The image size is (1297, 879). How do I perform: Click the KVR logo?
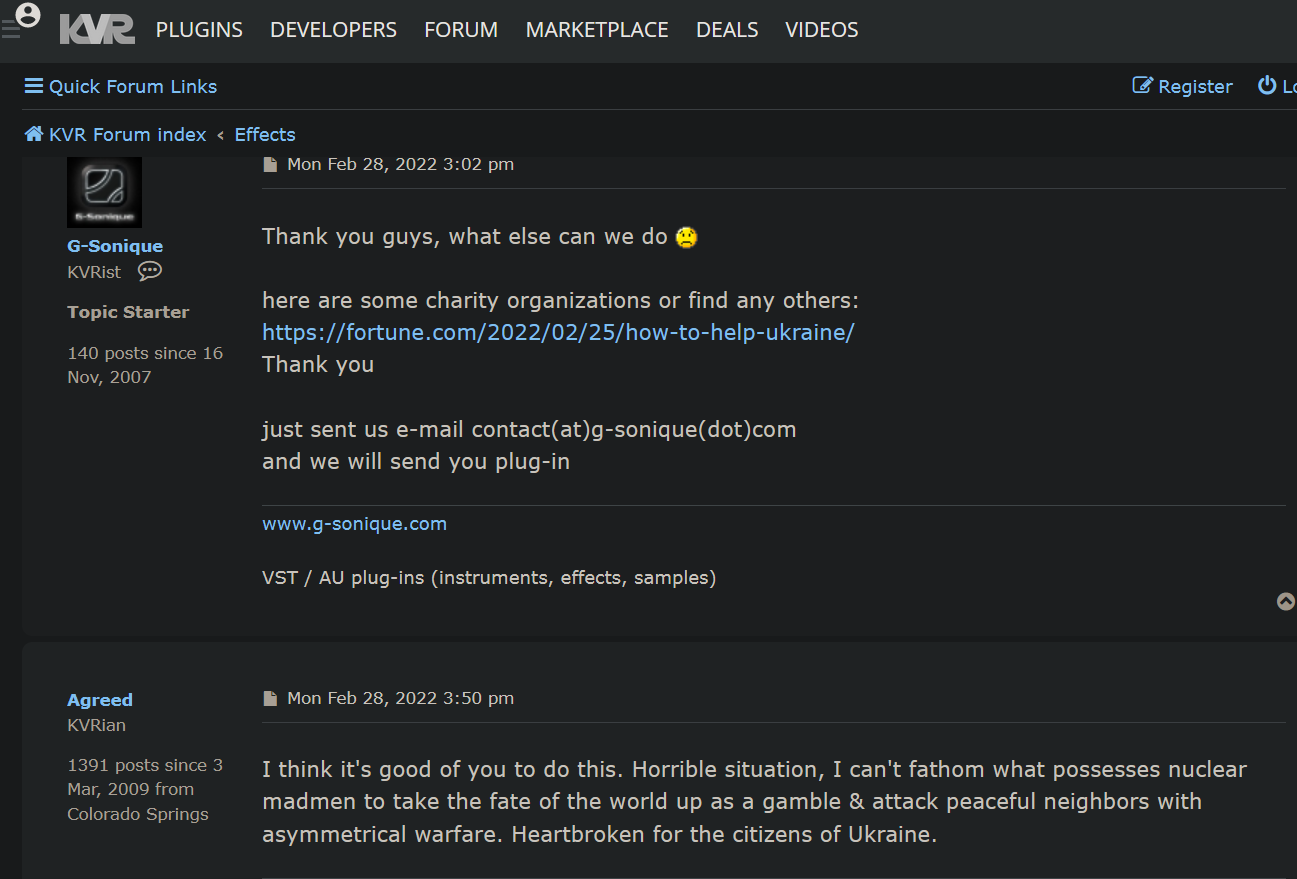pos(97,30)
